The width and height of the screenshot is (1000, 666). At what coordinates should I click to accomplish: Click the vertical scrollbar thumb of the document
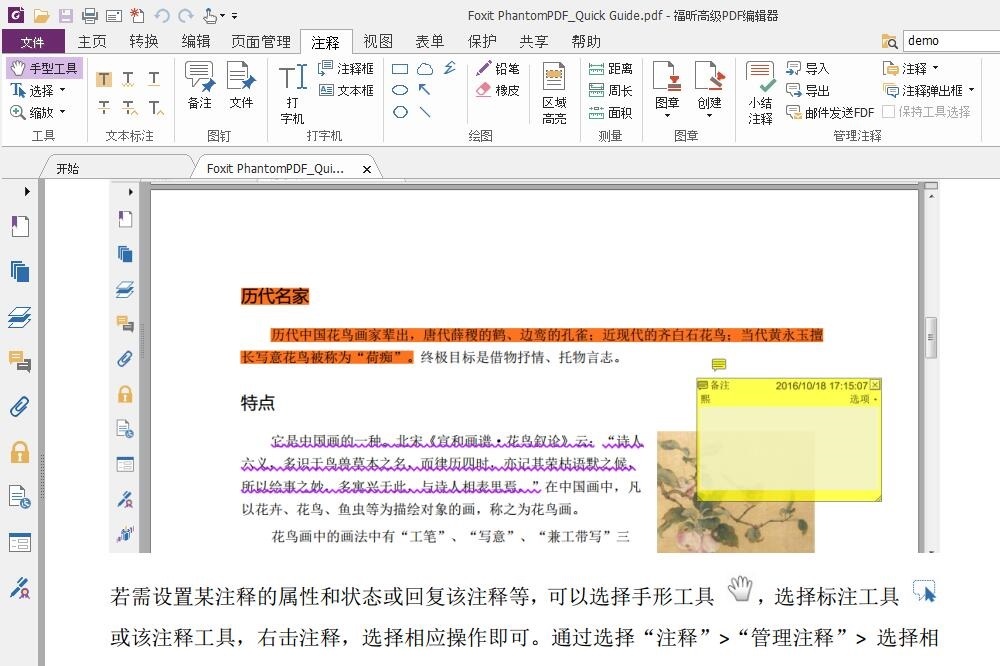931,337
